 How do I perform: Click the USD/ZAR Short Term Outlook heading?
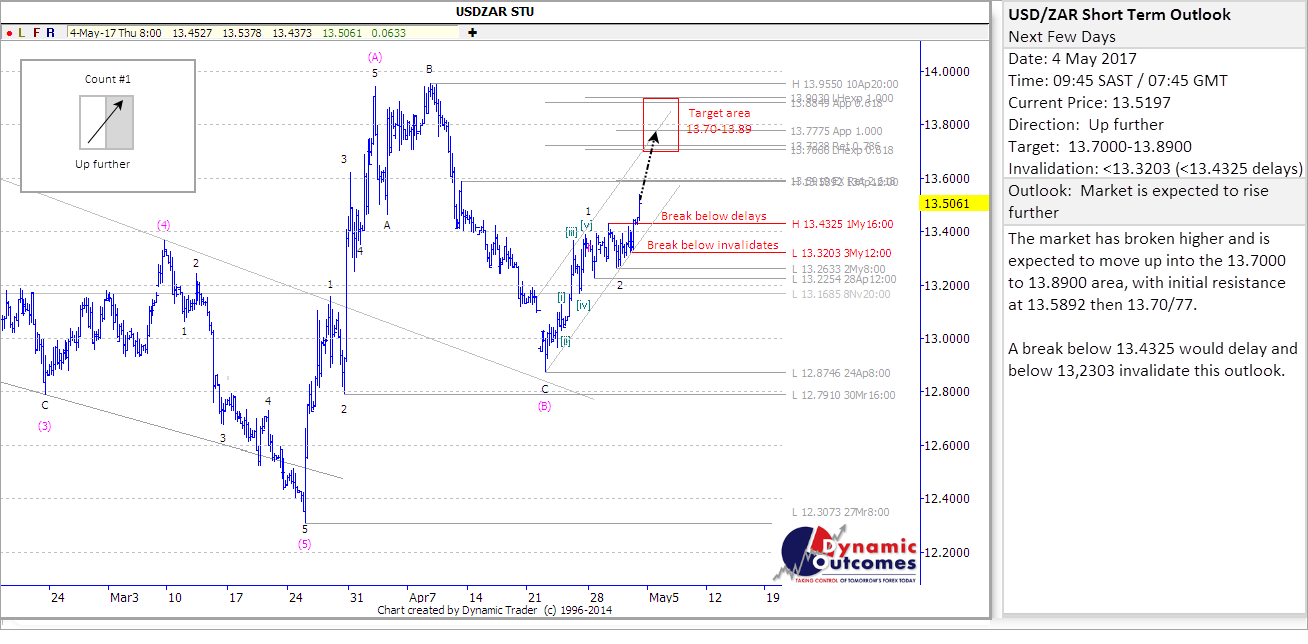click(1120, 15)
